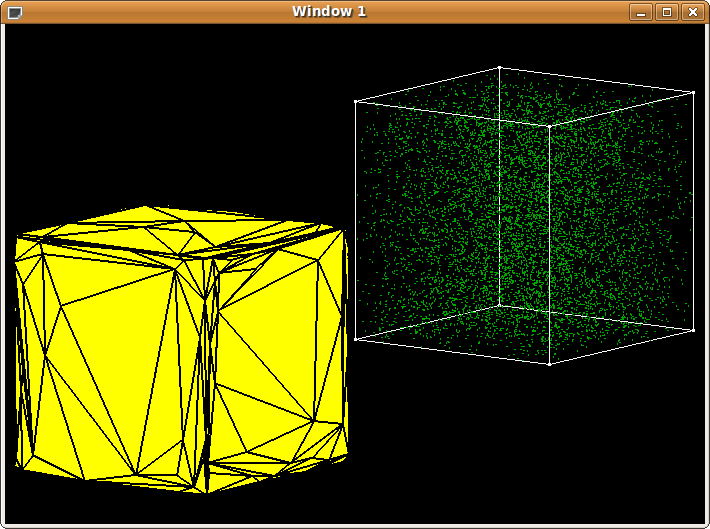The image size is (710, 529).
Task: Click the yellow triangulated cube mesh
Action: pos(181,349)
